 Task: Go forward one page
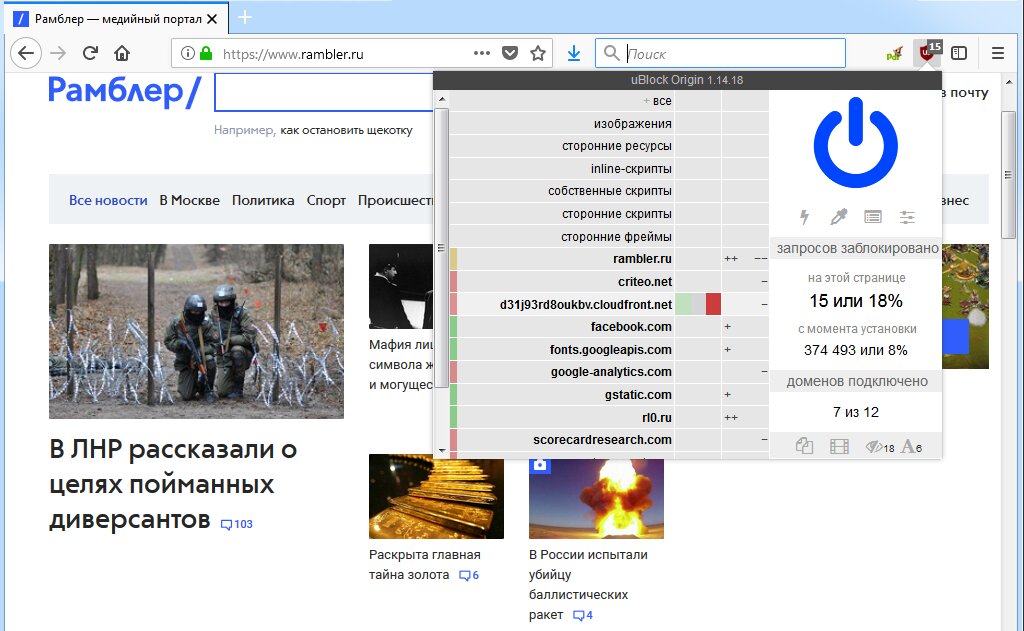(58, 53)
